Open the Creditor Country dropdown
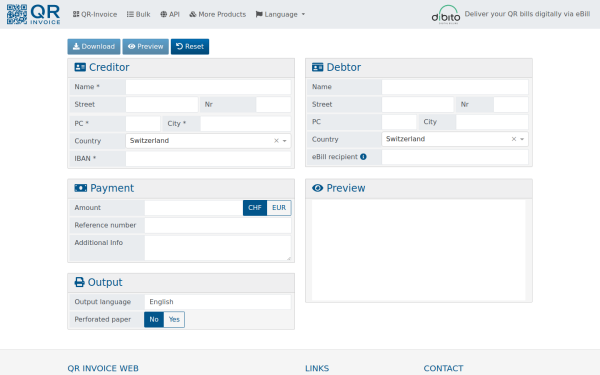This screenshot has width=600, height=375. 208,141
